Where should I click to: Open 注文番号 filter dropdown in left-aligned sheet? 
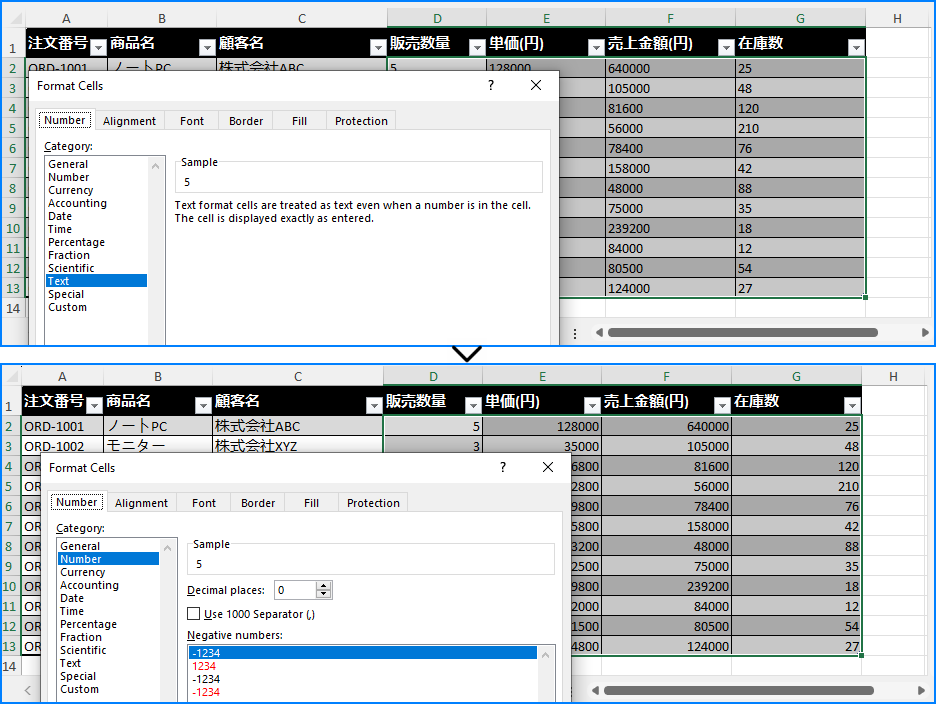click(98, 47)
